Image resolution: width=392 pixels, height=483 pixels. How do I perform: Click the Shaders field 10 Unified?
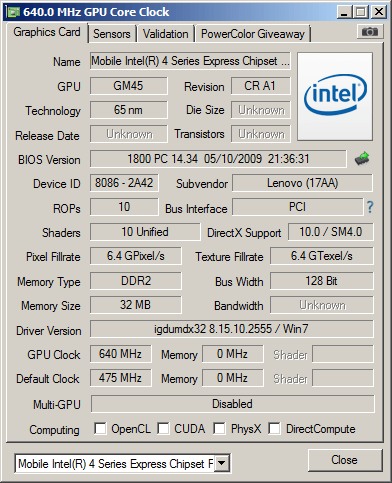(145, 232)
